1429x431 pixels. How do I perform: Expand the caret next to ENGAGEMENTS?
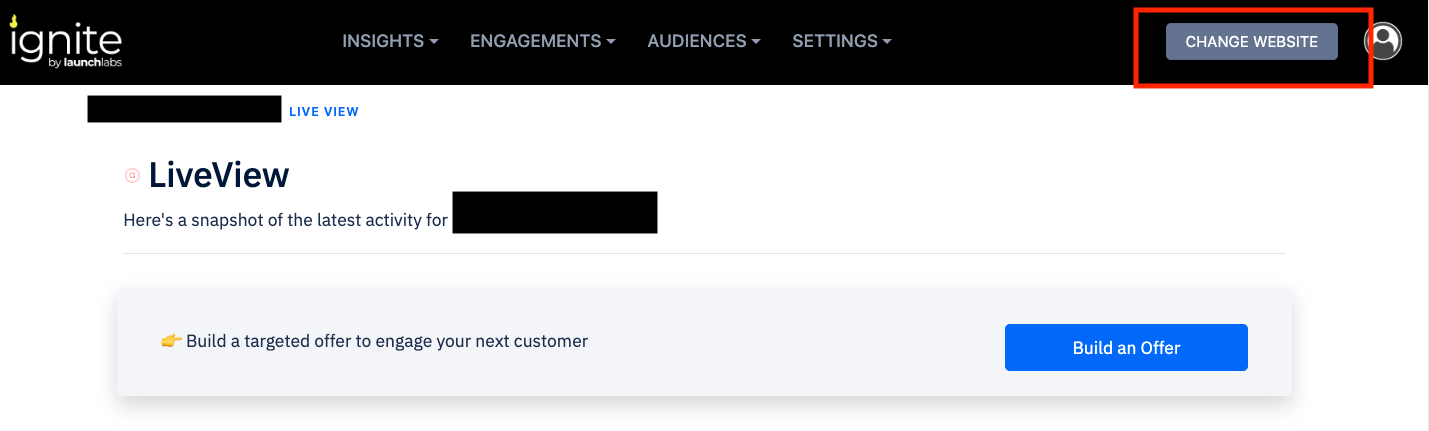pyautogui.click(x=610, y=42)
